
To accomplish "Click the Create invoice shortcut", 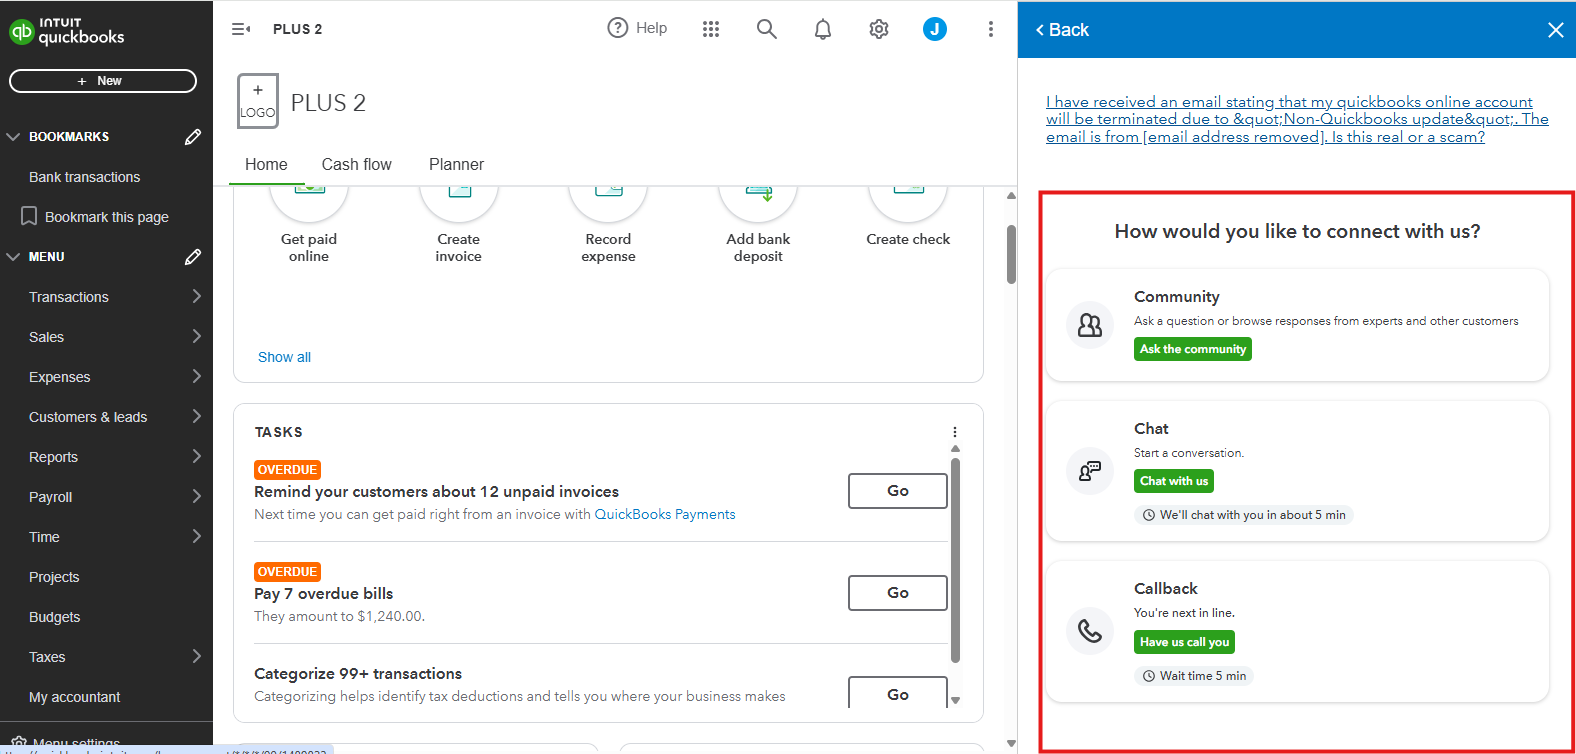I will pyautogui.click(x=459, y=225).
